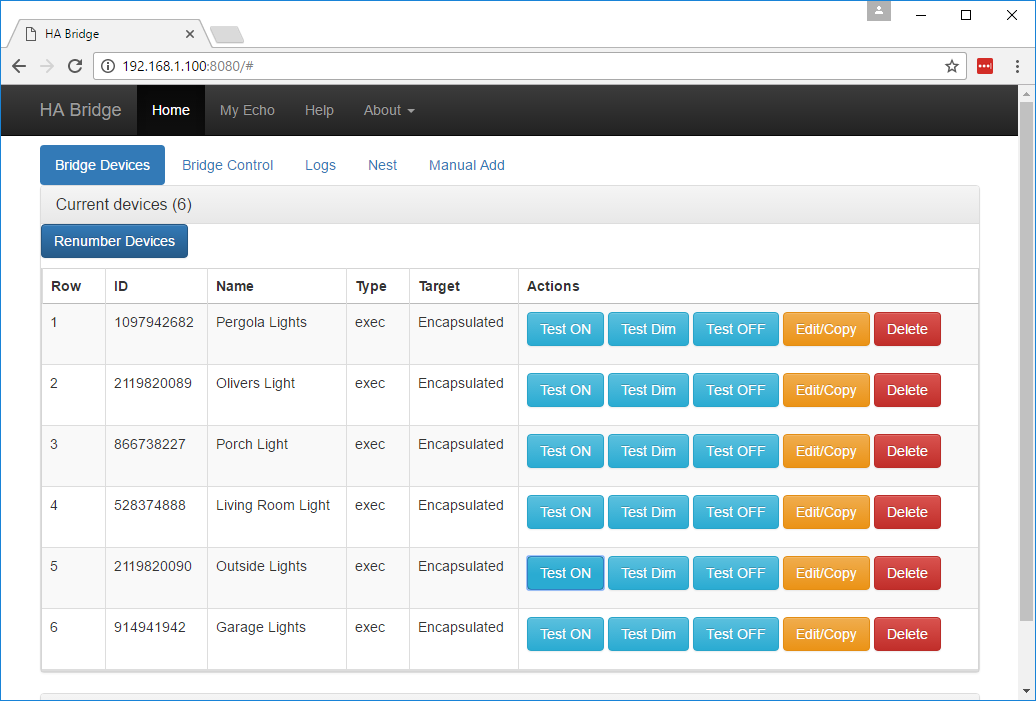Viewport: 1036px width, 701px height.
Task: Test Dim for Living Room Light
Action: [x=648, y=512]
